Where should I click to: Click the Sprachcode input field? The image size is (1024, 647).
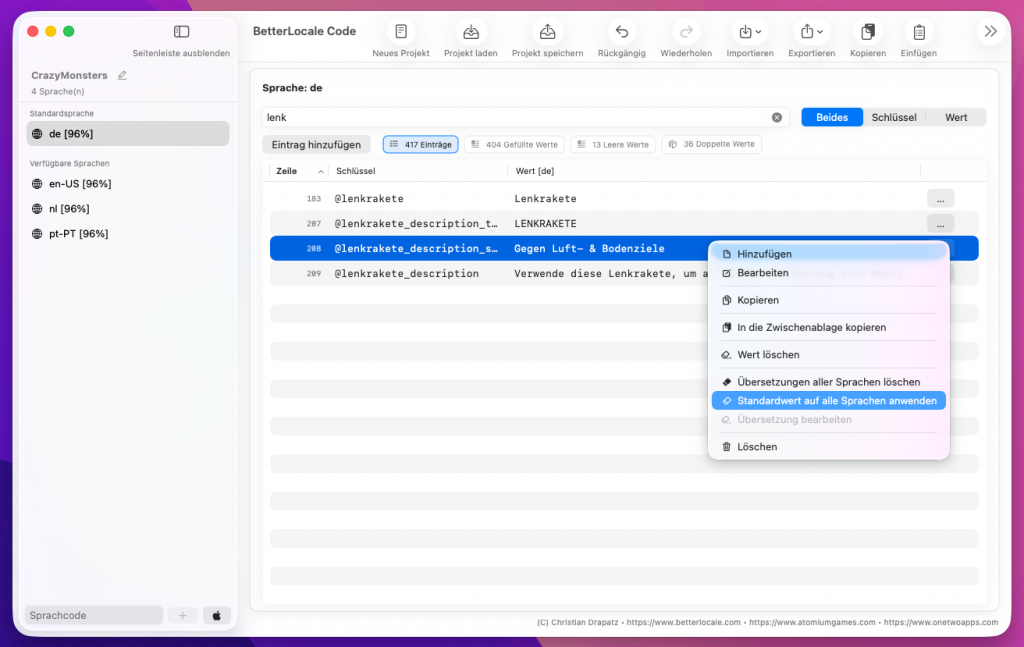coord(93,616)
